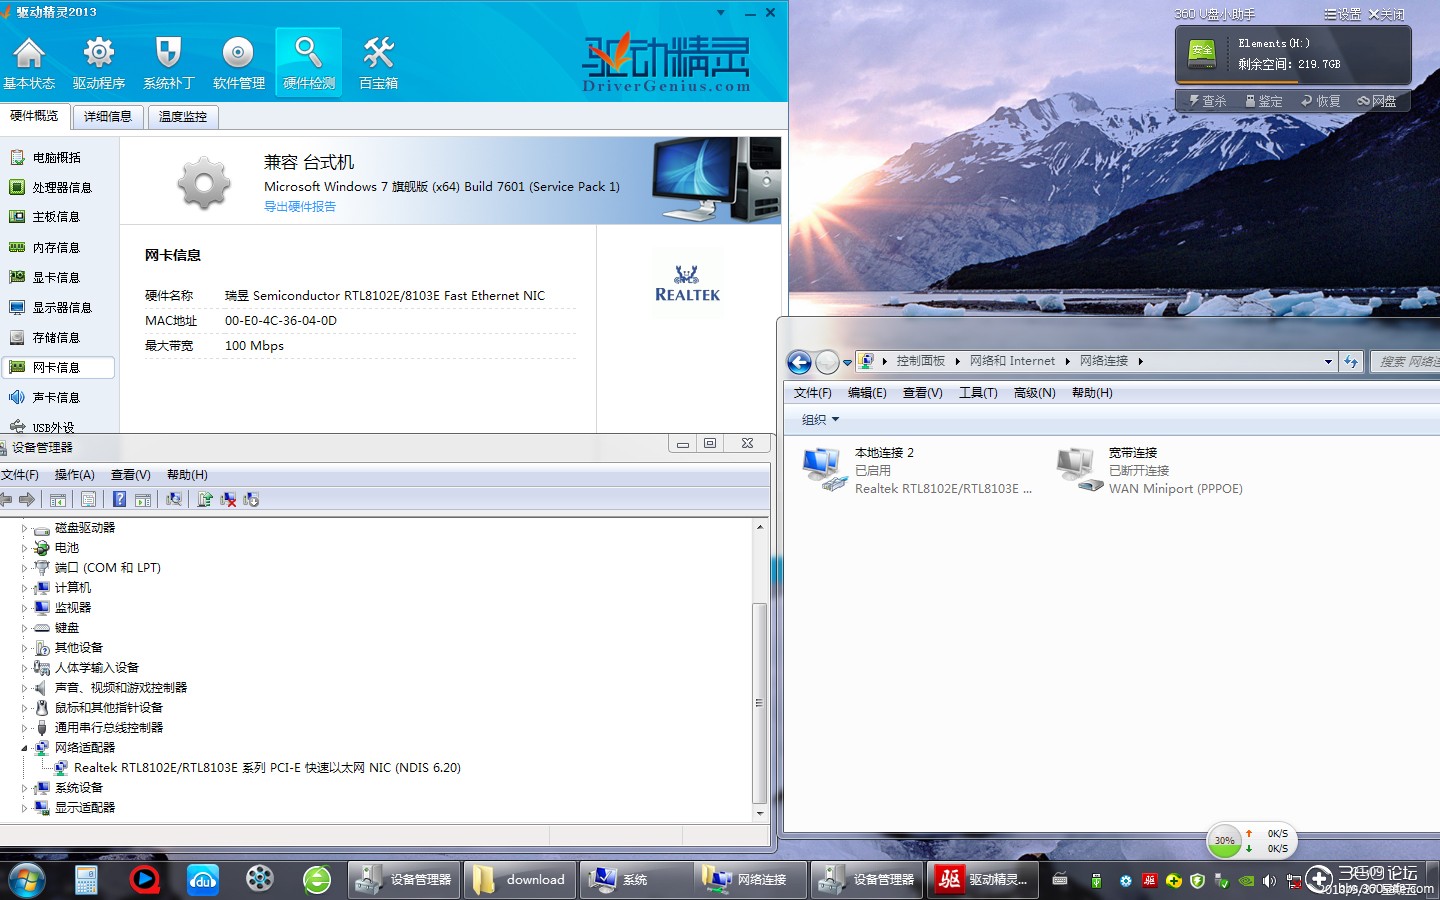Viewport: 1440px width, 900px height.
Task: Open the 驱动程序 gear icon
Action: (99, 62)
